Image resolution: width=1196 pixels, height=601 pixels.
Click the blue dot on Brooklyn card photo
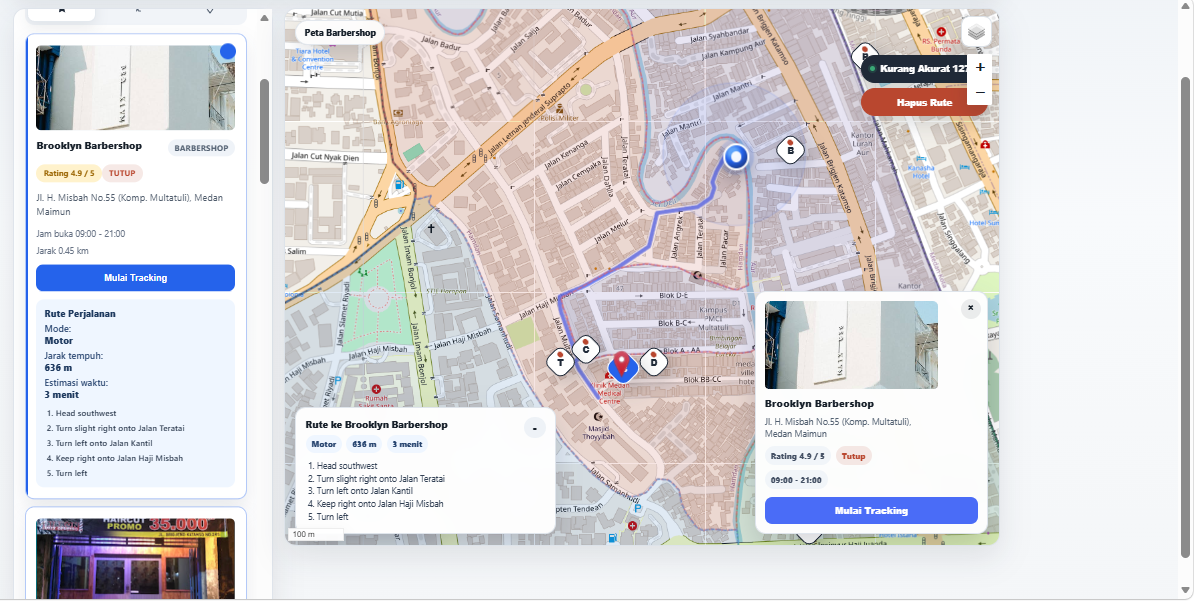click(227, 51)
